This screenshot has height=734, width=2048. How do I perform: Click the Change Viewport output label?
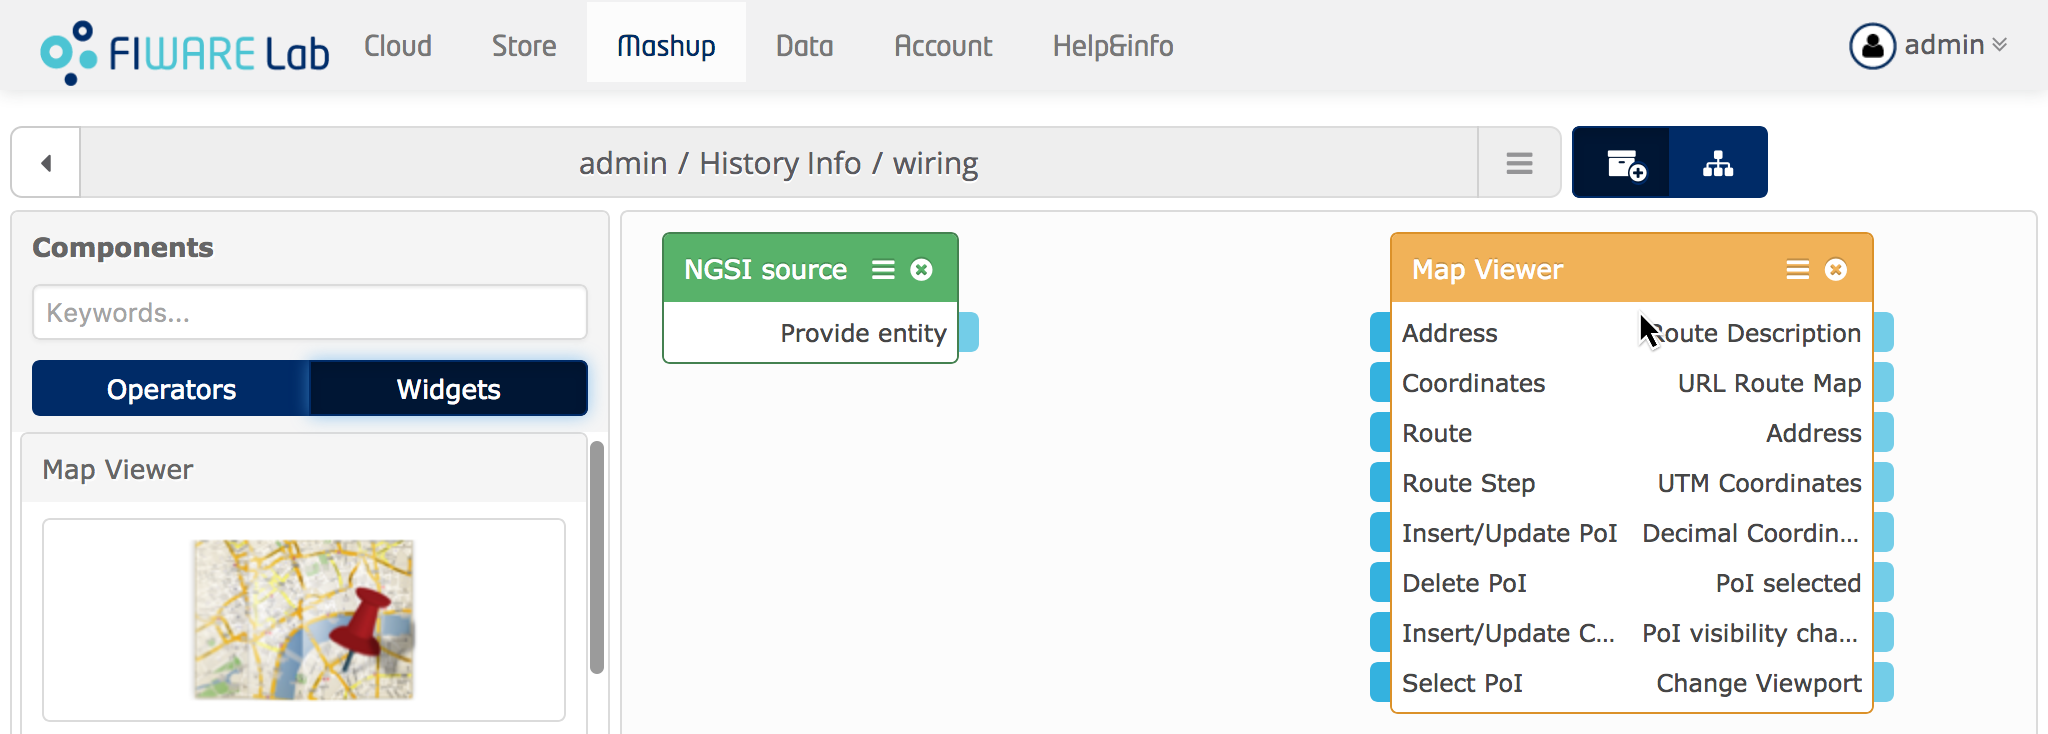click(x=1758, y=683)
